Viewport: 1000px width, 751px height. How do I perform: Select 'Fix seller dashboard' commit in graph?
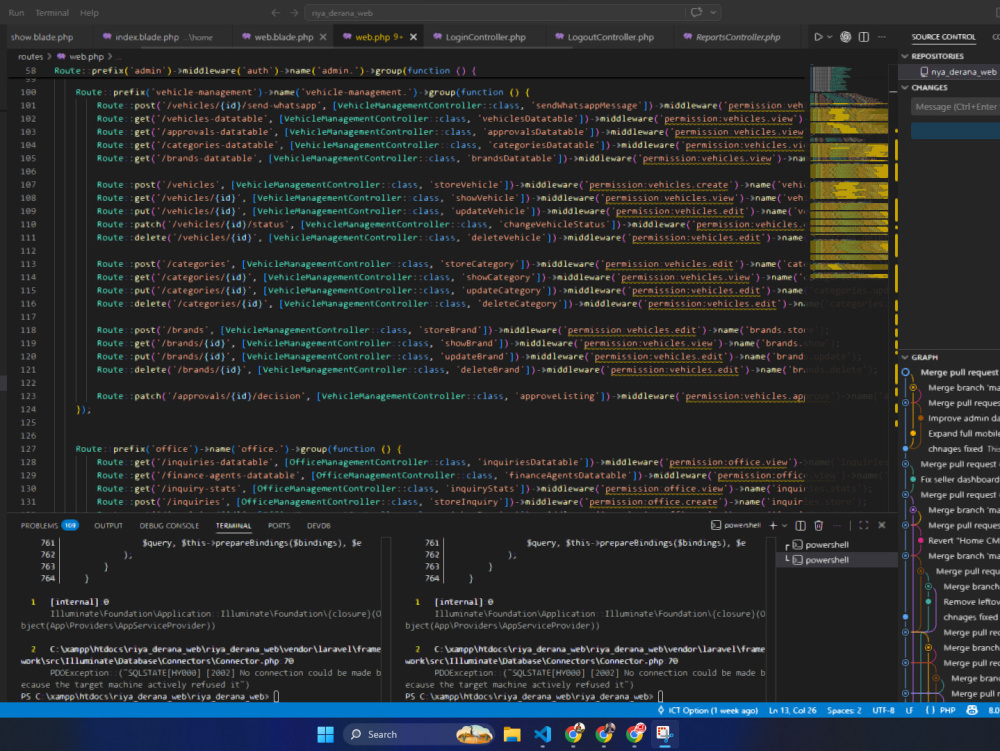[x=959, y=479]
